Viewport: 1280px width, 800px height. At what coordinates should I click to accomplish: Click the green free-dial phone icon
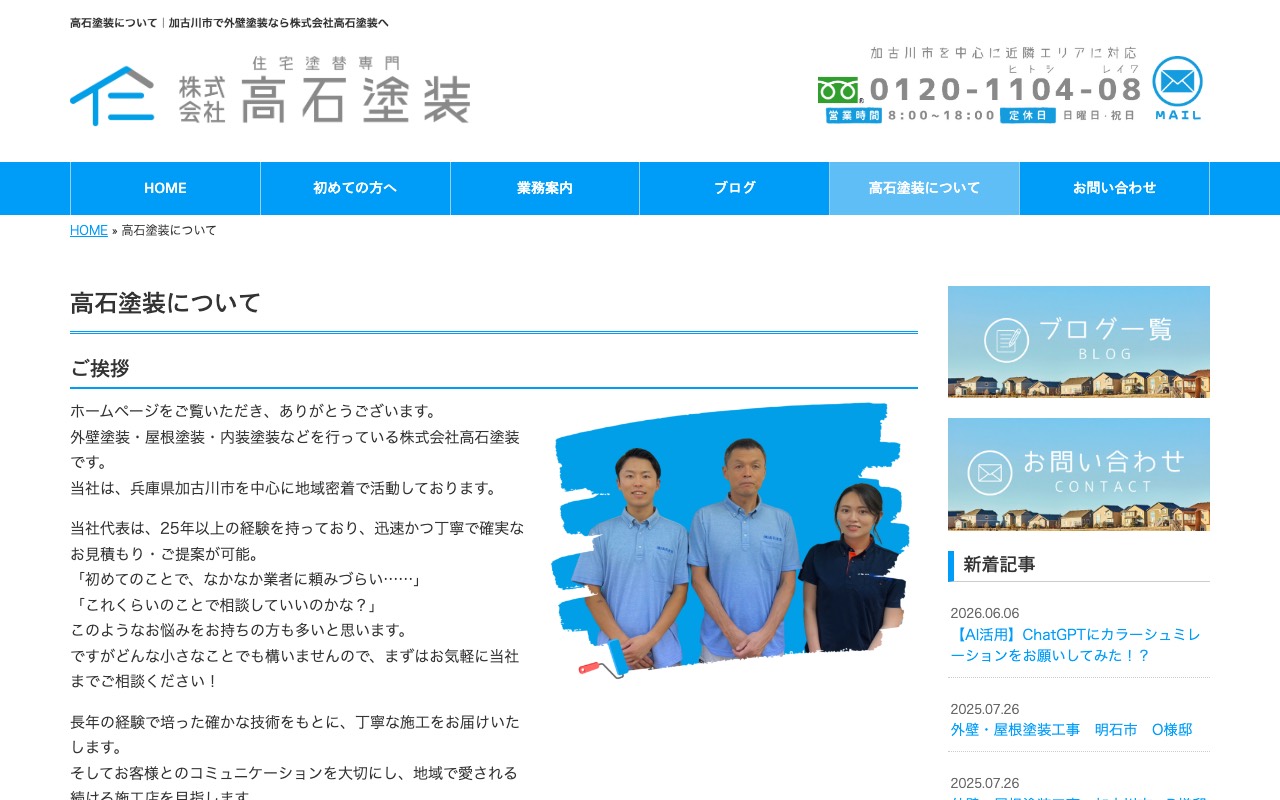point(838,90)
